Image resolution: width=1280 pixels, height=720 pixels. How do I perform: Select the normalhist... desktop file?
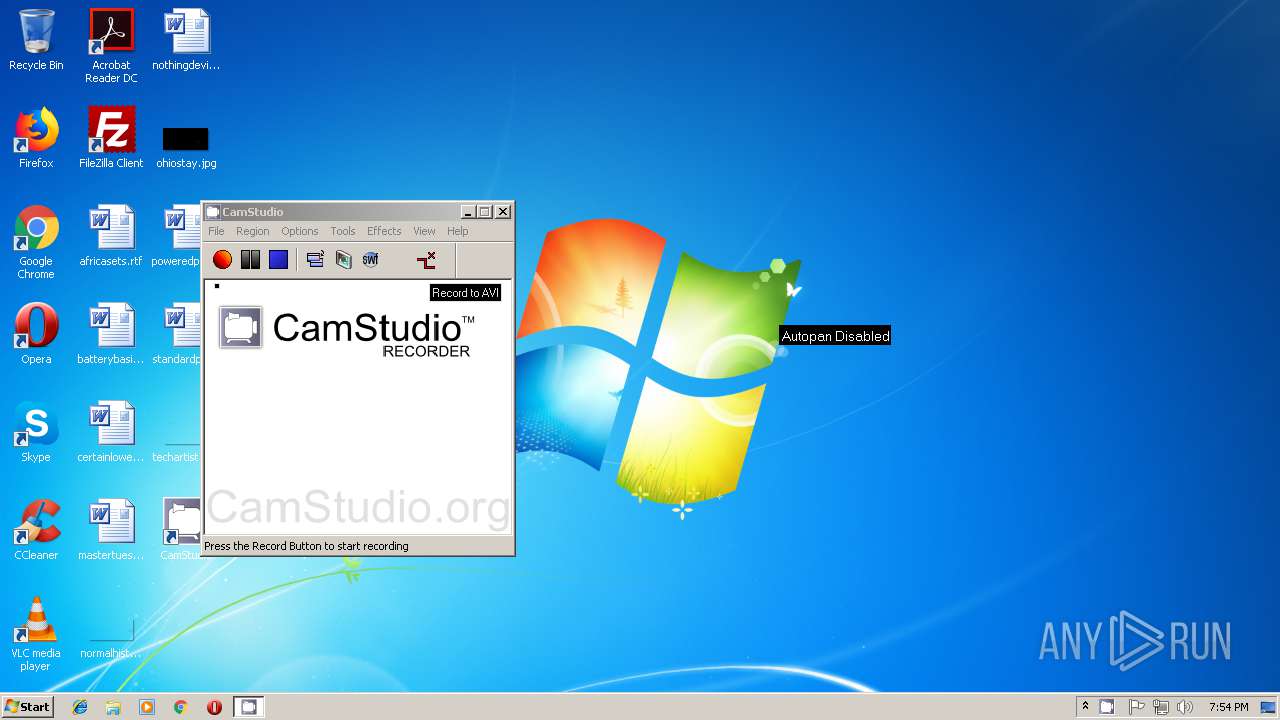click(x=111, y=640)
